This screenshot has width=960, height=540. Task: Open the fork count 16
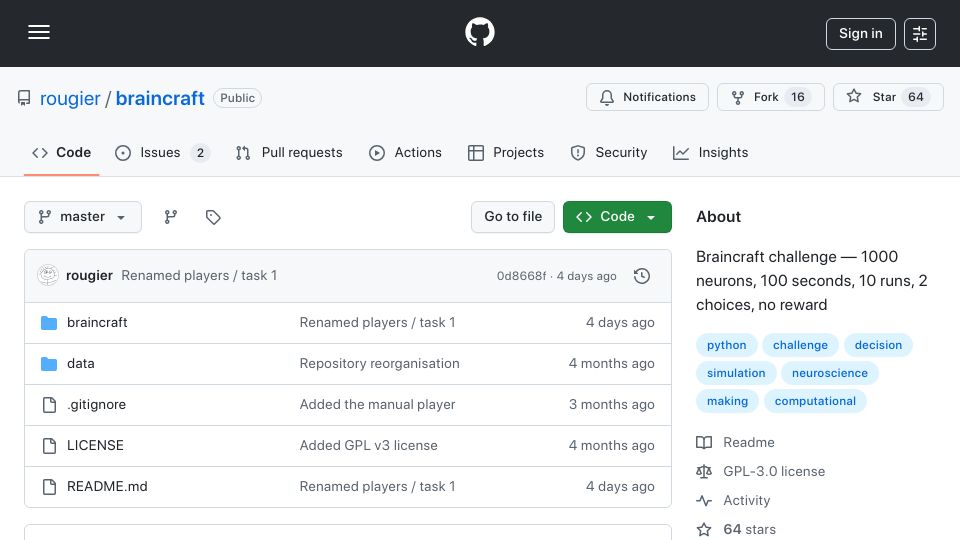tap(798, 97)
